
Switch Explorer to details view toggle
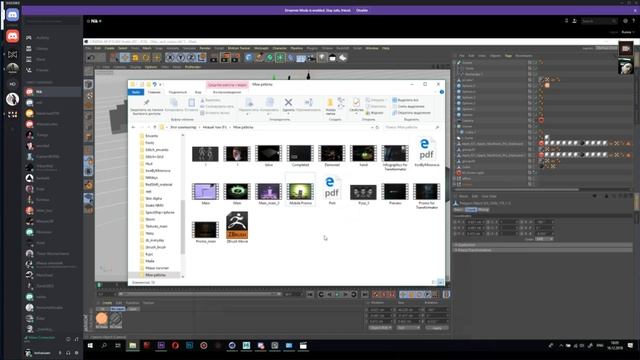433,282
